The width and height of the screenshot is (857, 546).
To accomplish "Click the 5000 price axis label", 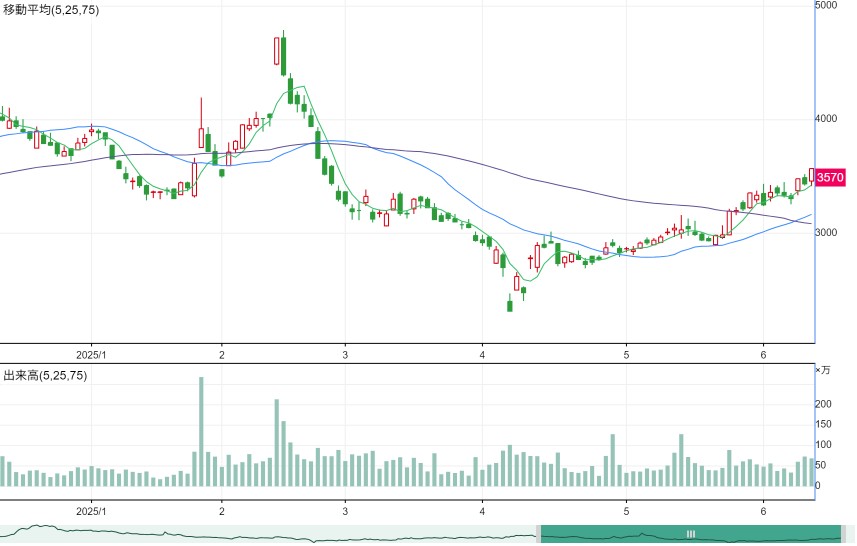I will [826, 5].
